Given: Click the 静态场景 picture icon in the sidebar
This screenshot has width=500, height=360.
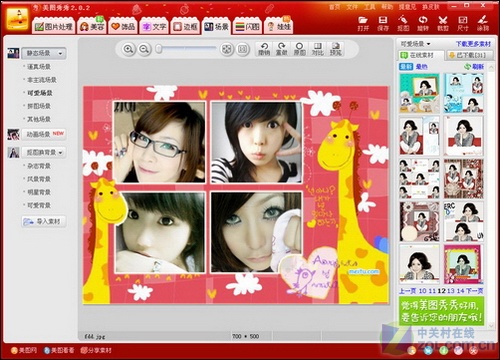Looking at the screenshot, I should pos(13,53).
